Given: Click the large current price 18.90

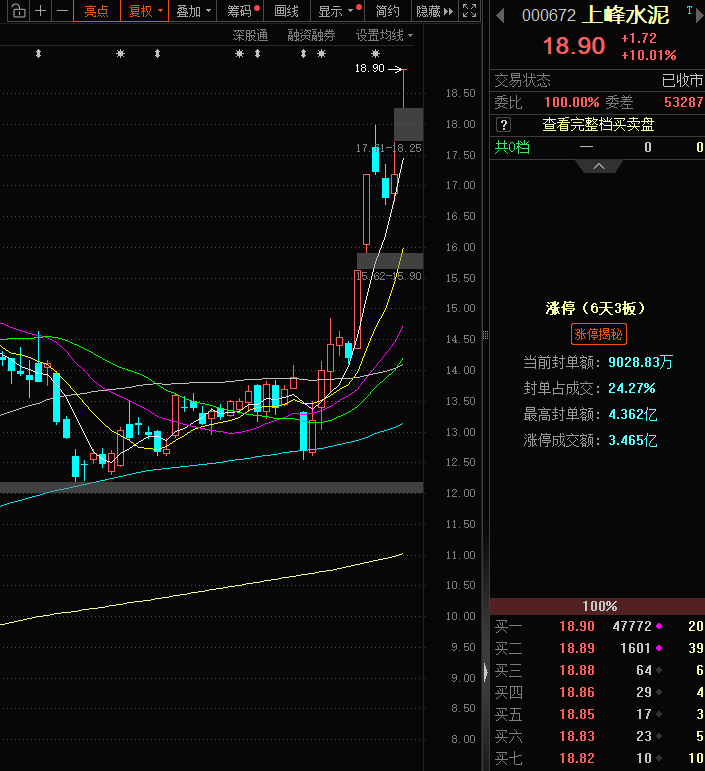Looking at the screenshot, I should (574, 46).
